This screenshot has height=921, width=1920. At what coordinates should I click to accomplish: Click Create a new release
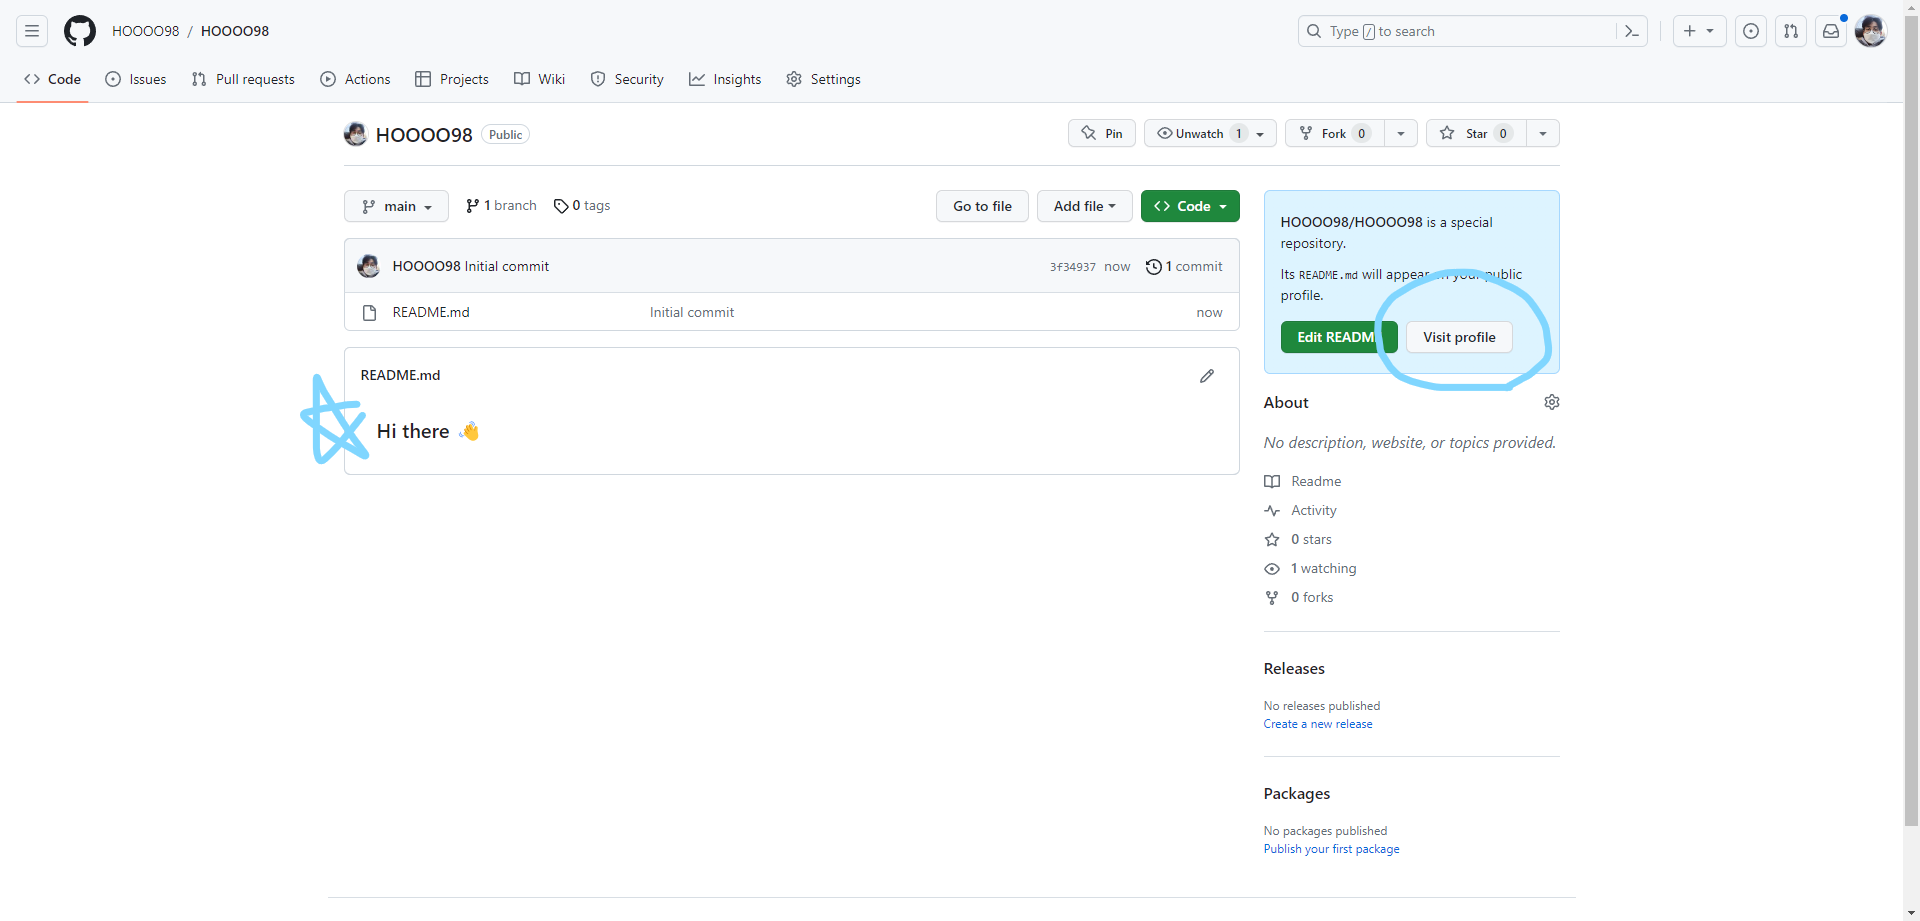pos(1318,724)
